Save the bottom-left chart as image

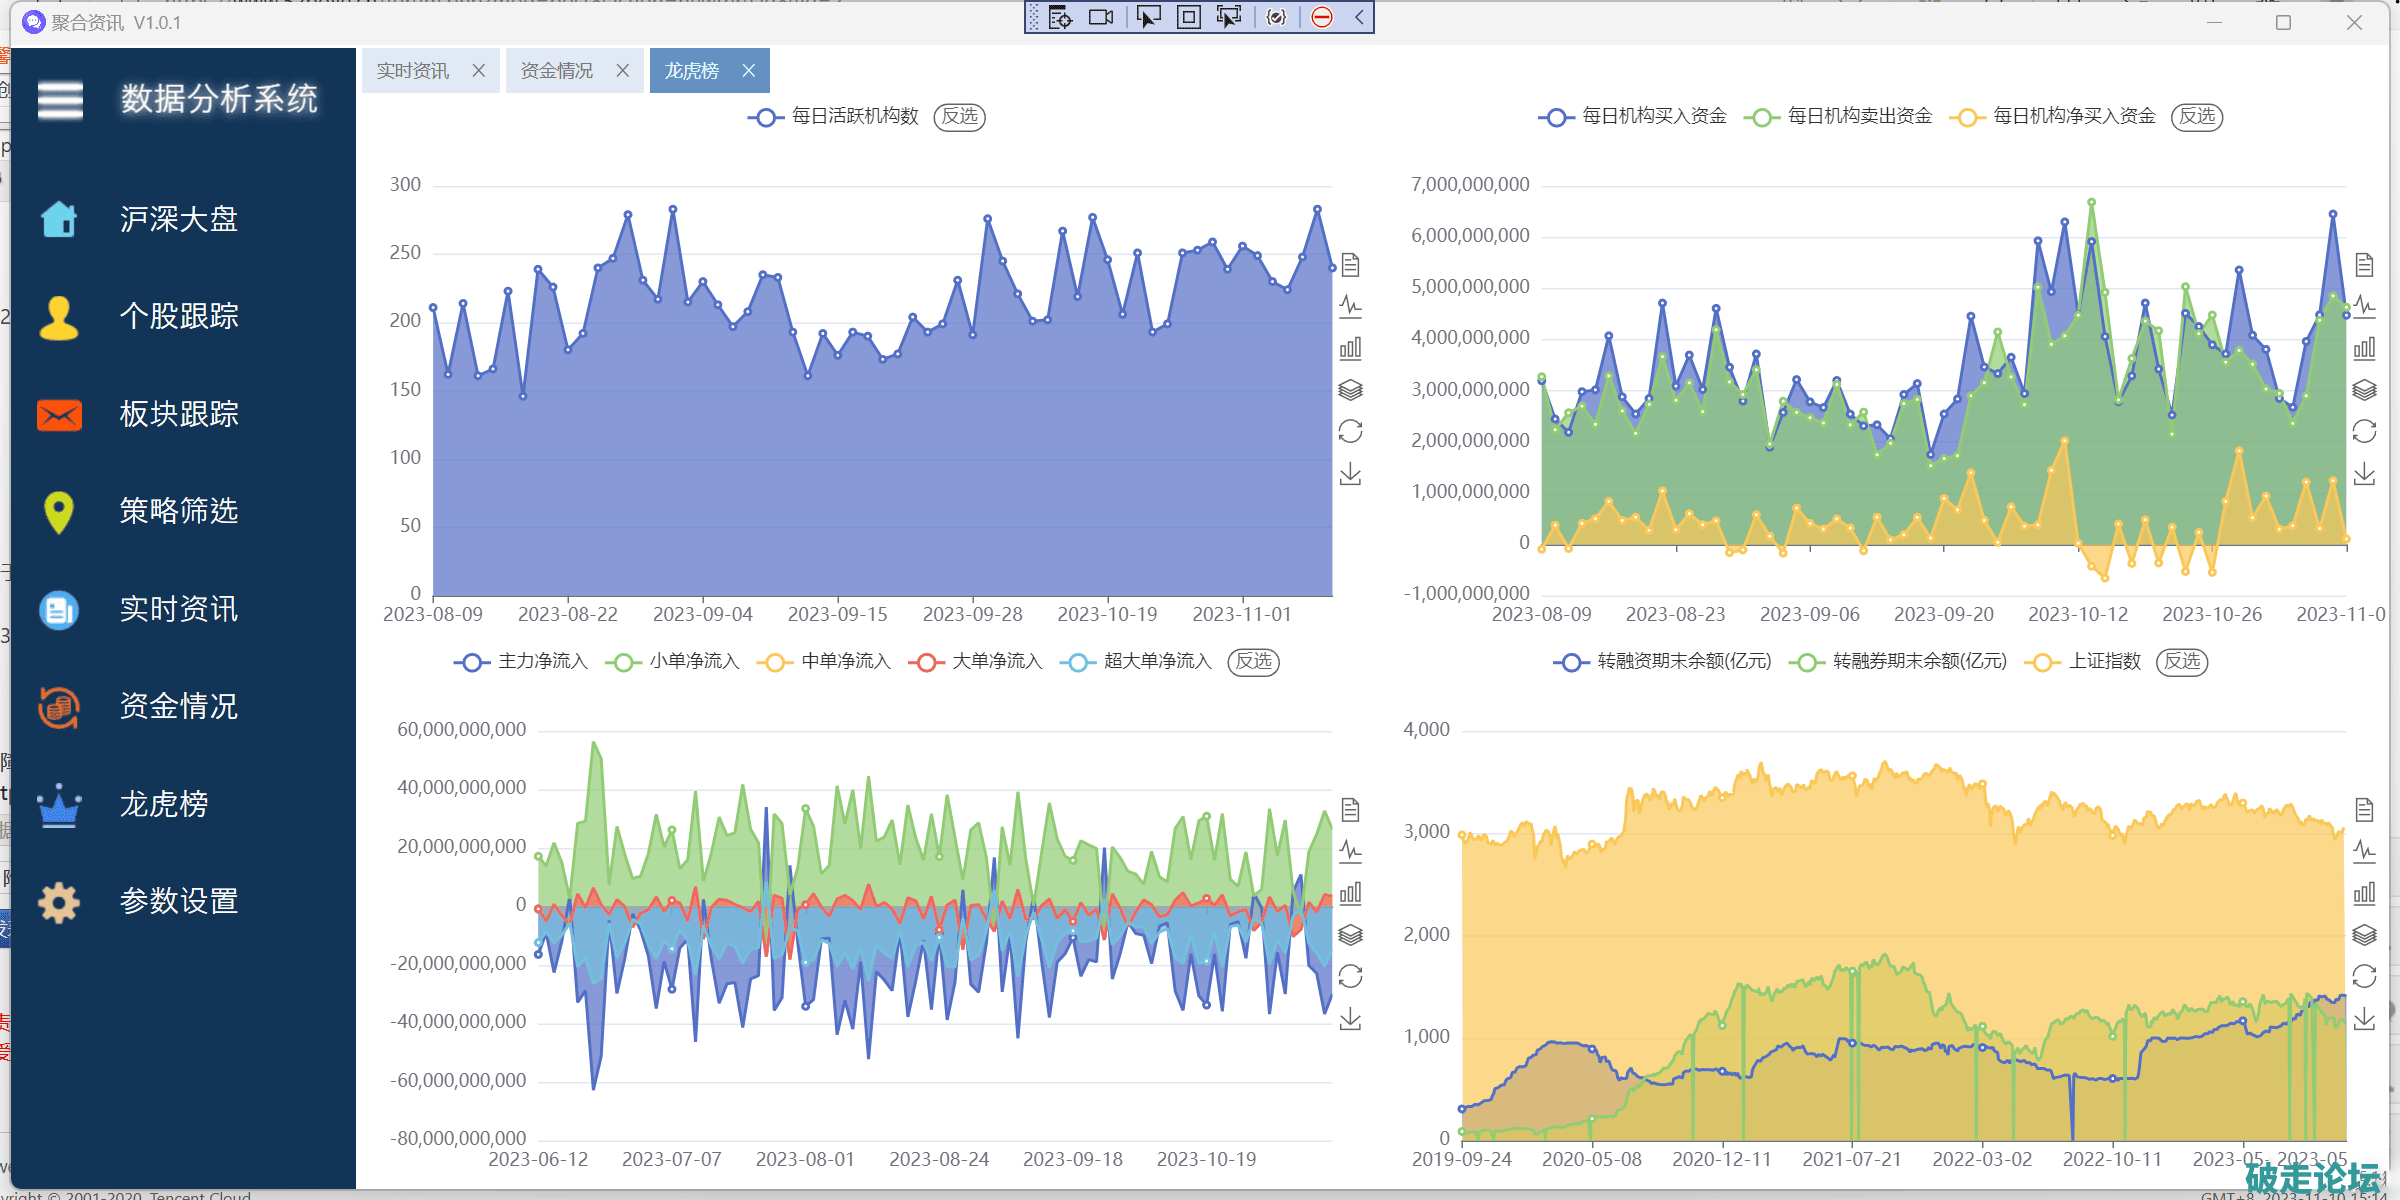[1350, 1018]
